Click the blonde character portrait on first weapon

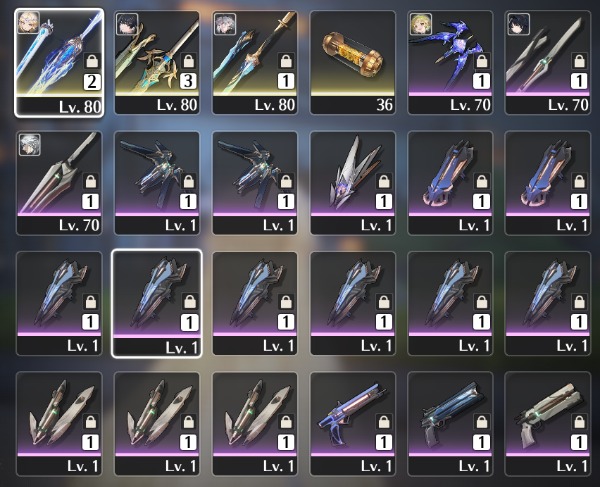pyautogui.click(x=29, y=23)
